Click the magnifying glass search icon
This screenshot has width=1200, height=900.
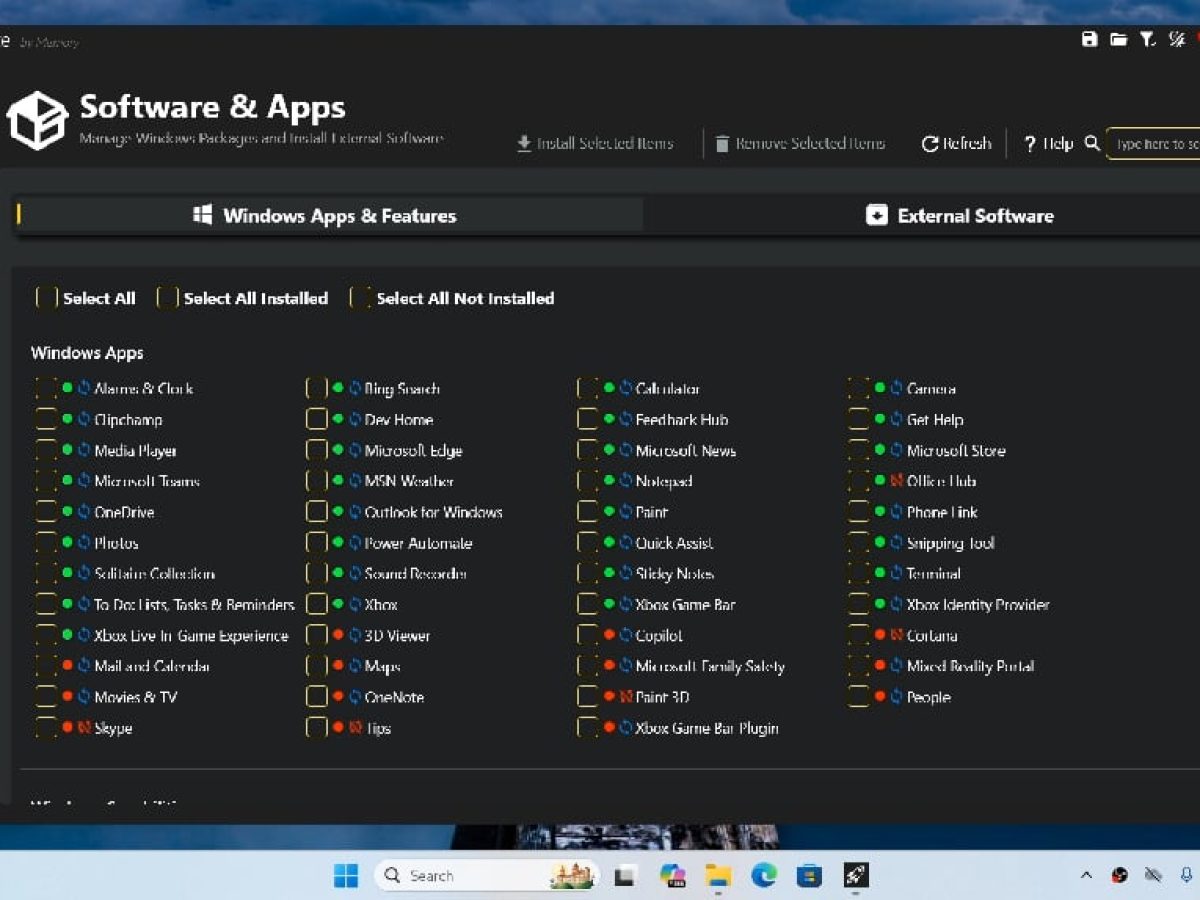point(1092,143)
